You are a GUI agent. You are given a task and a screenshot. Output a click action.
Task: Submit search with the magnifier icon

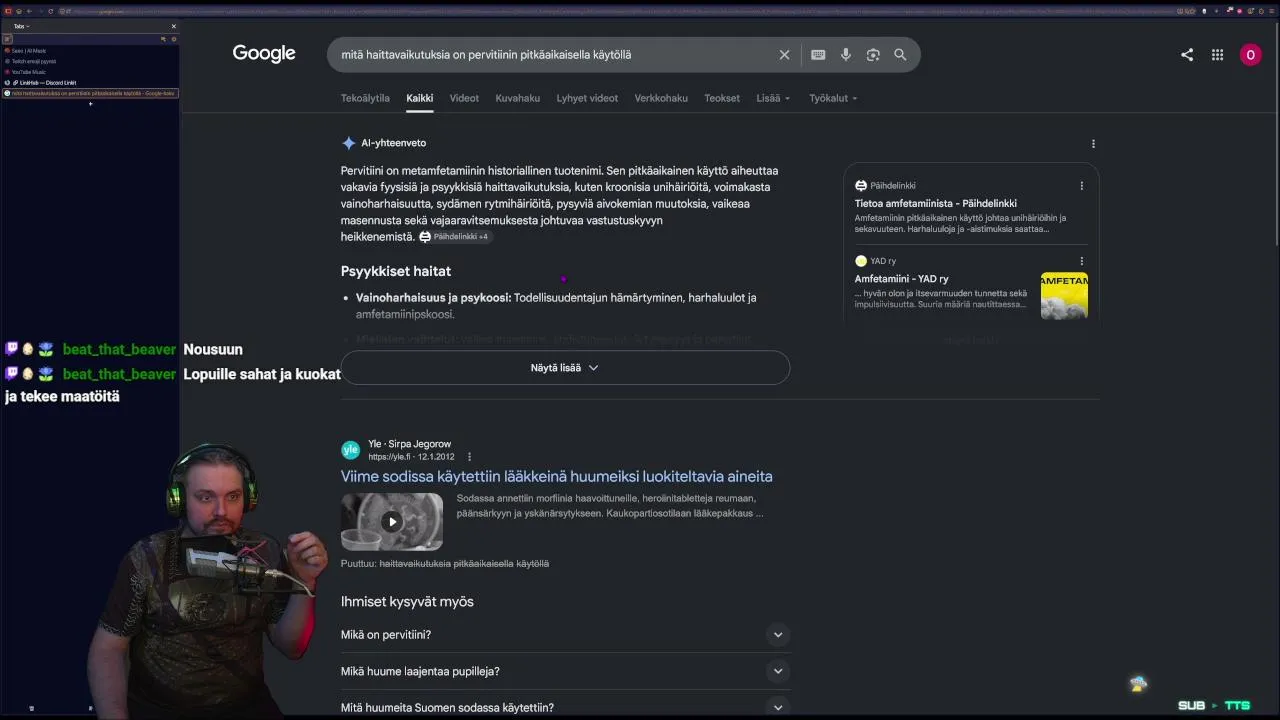(x=900, y=55)
